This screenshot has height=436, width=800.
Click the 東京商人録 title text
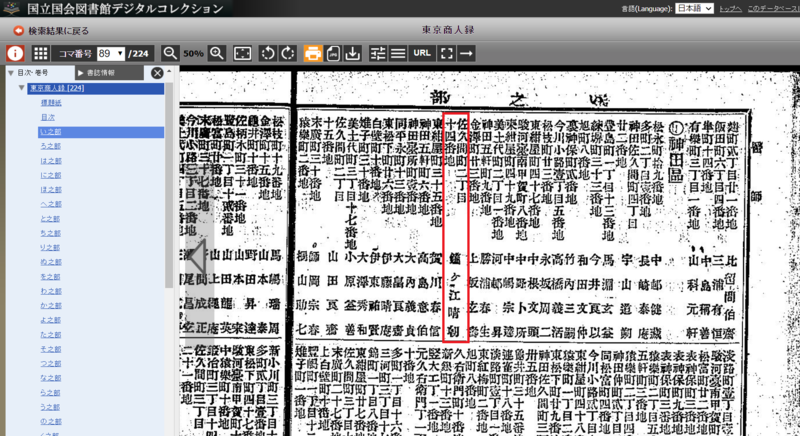[x=447, y=30]
